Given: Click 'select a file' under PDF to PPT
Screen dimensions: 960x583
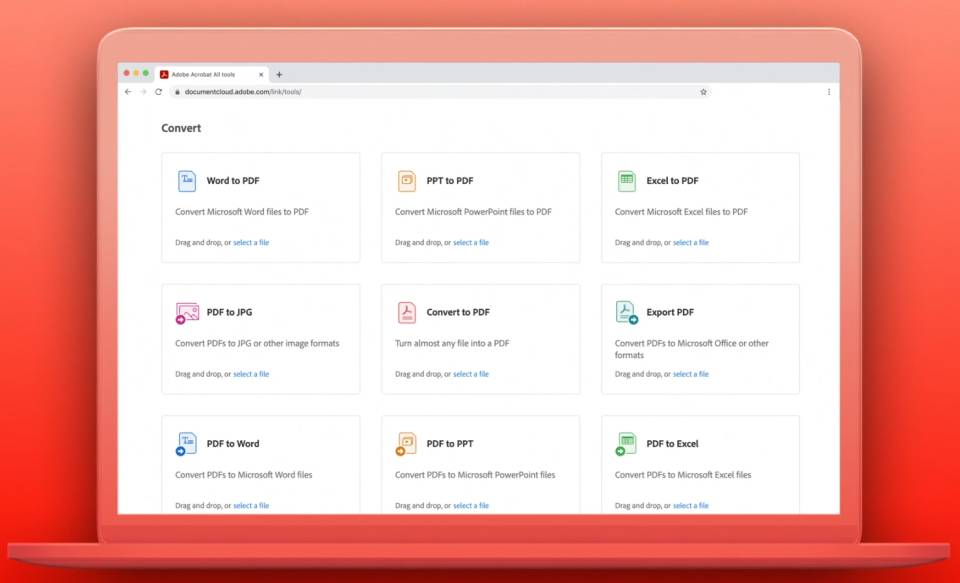Looking at the screenshot, I should pyautogui.click(x=471, y=506).
